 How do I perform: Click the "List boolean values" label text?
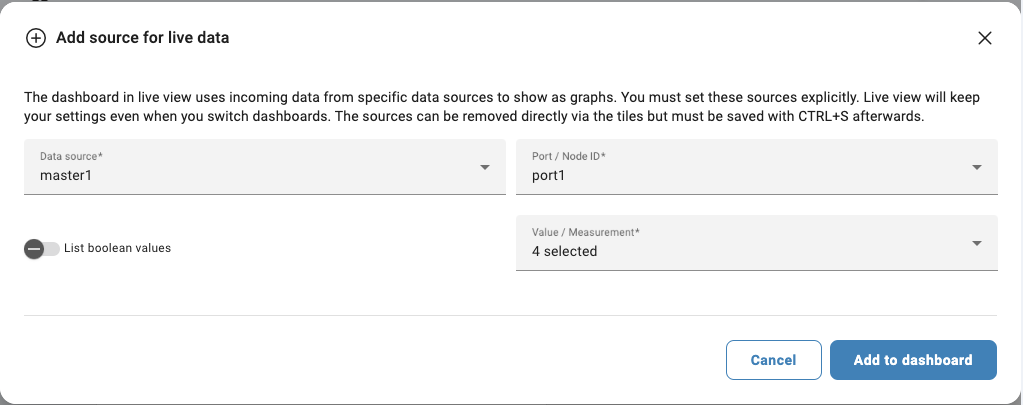[117, 248]
